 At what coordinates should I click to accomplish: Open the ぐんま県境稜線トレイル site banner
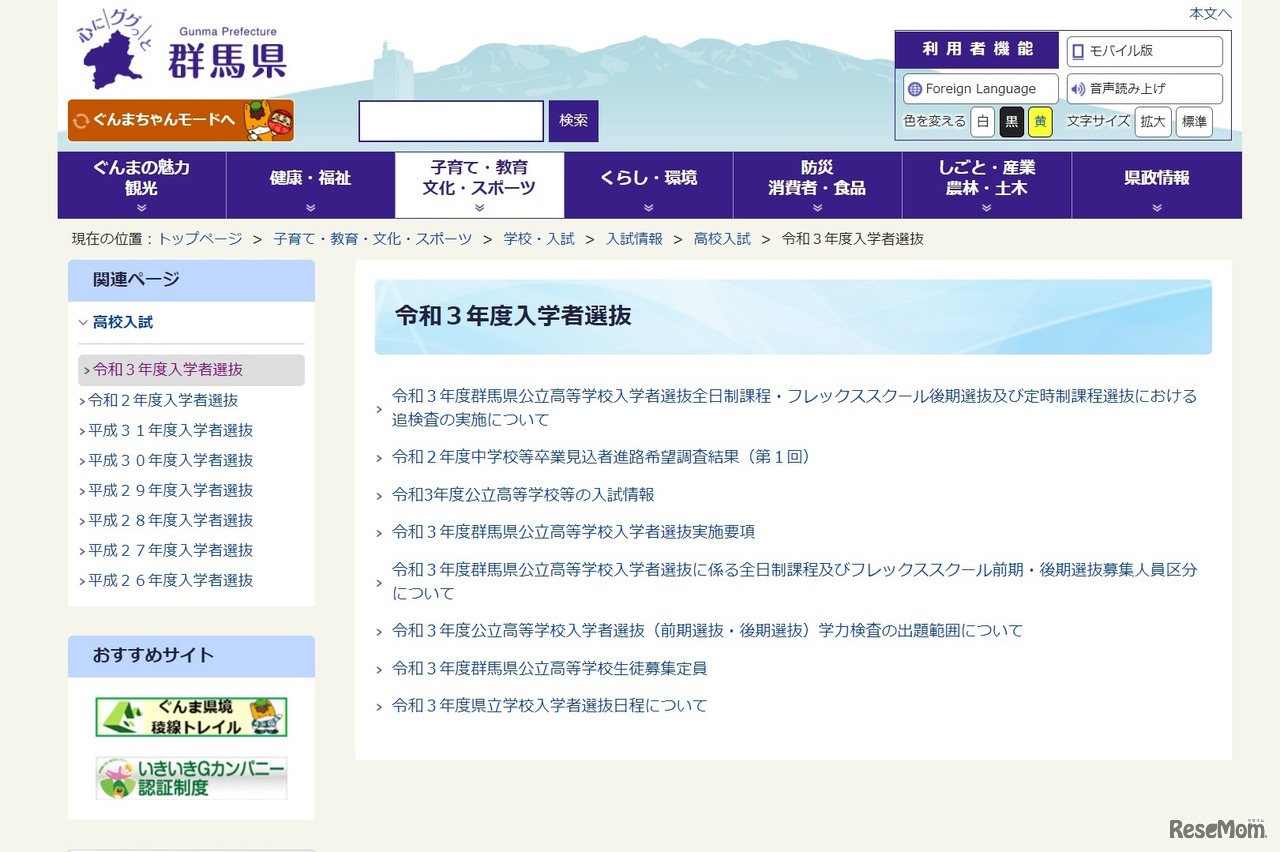pos(191,716)
